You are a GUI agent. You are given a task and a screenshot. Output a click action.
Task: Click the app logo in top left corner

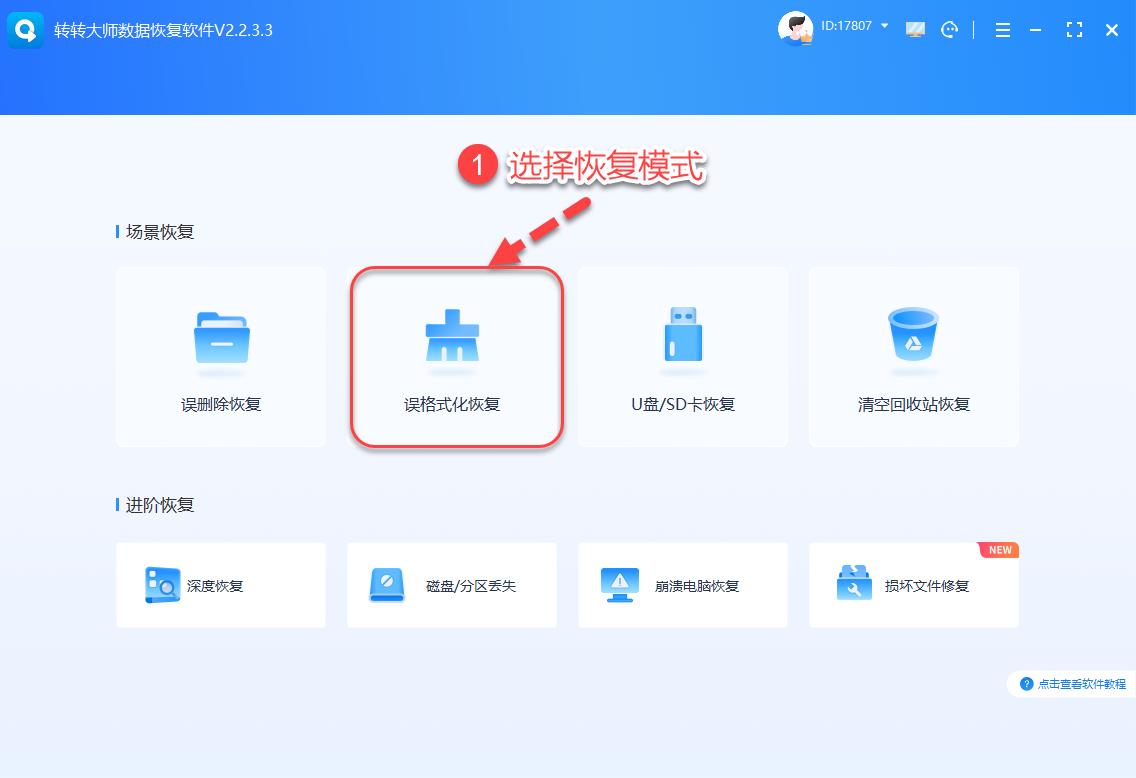[25, 30]
